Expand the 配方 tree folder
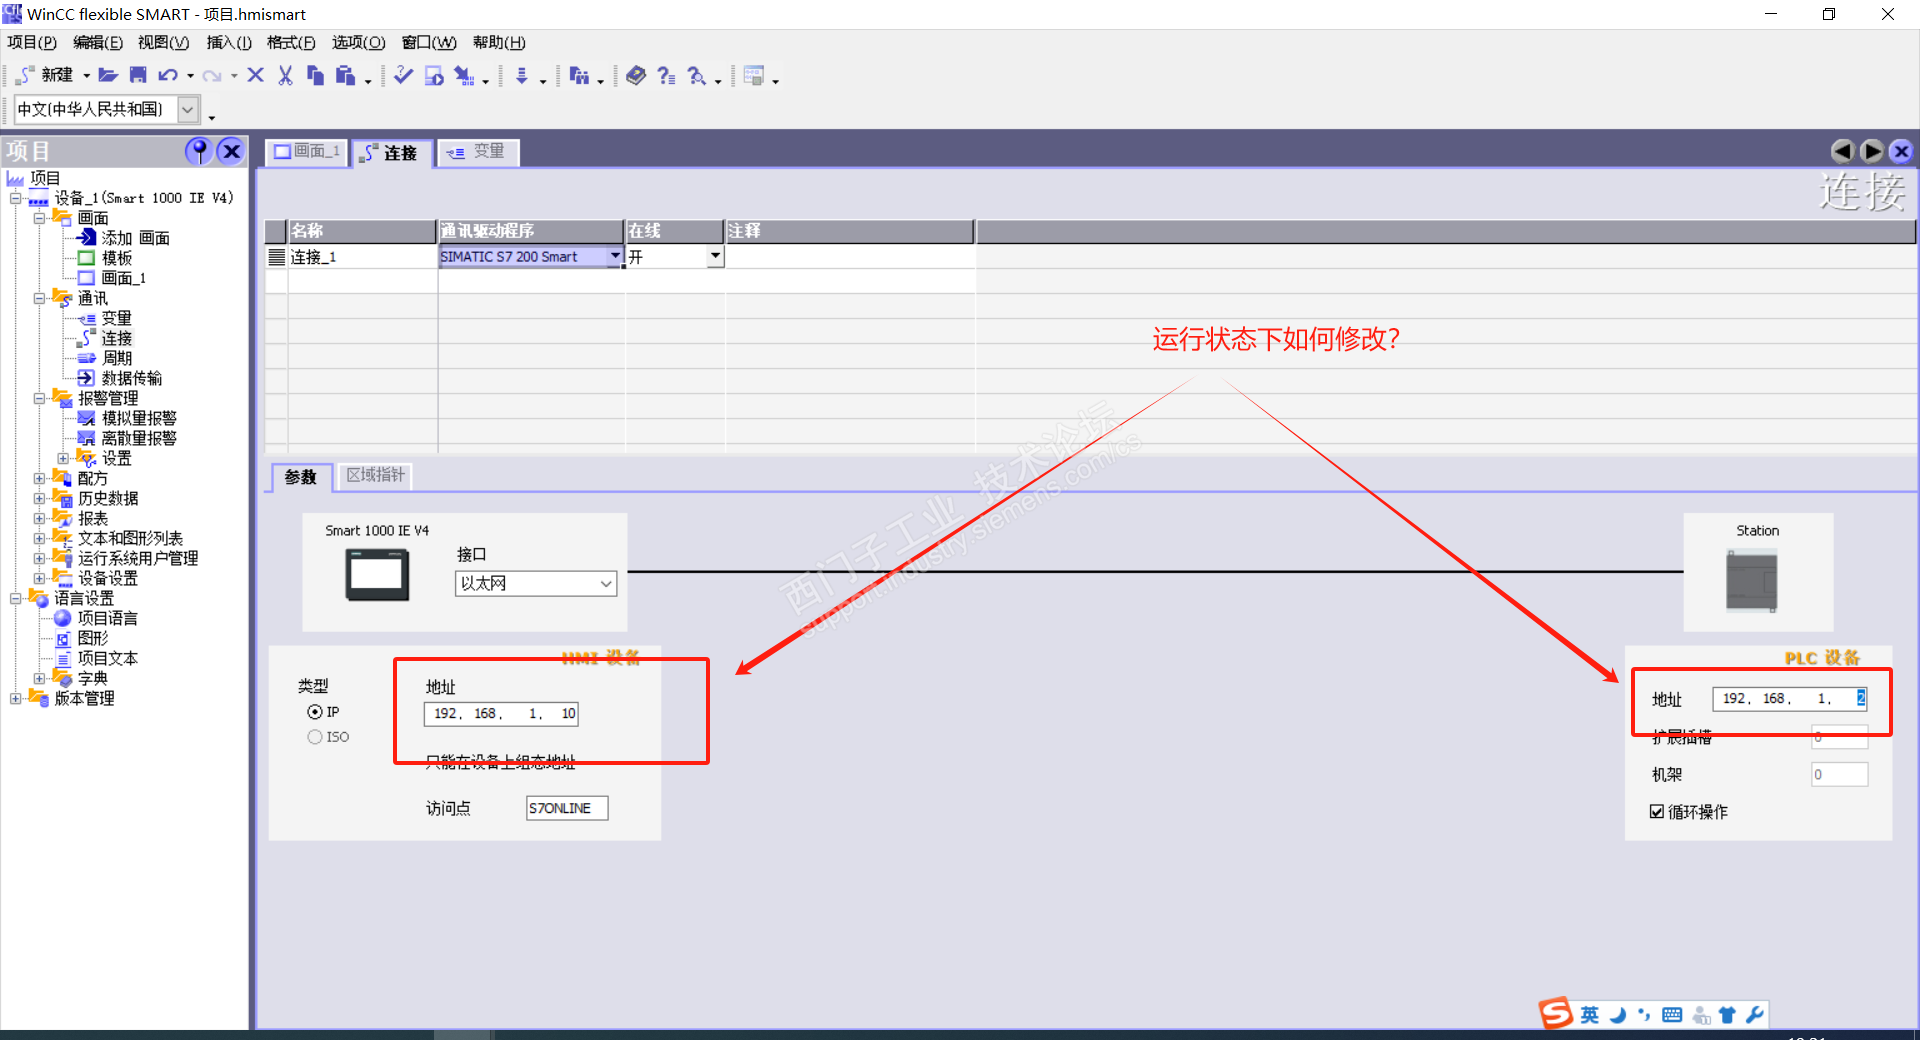Screen dimensions: 1920x1040 [39, 478]
